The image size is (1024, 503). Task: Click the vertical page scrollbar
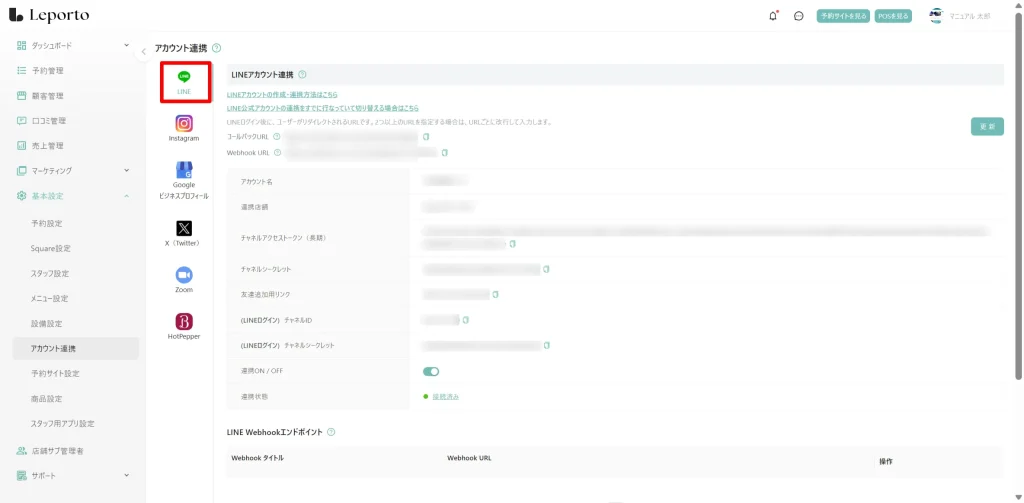[x=1018, y=200]
